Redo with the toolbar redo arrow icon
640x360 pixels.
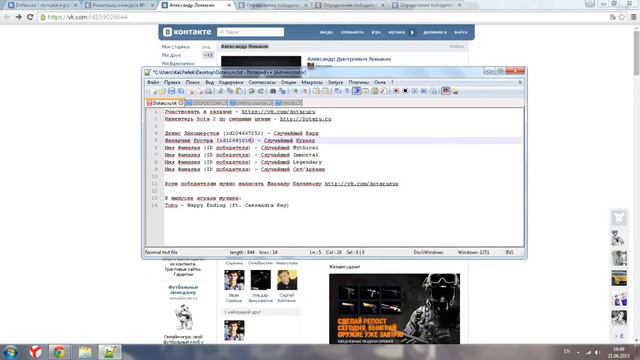point(260,91)
